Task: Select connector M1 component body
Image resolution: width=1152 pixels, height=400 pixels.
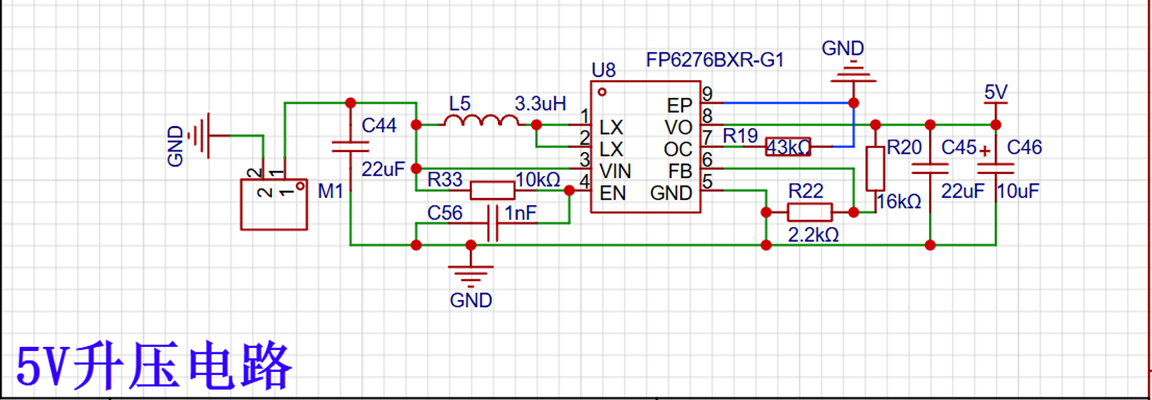Action: point(274,203)
